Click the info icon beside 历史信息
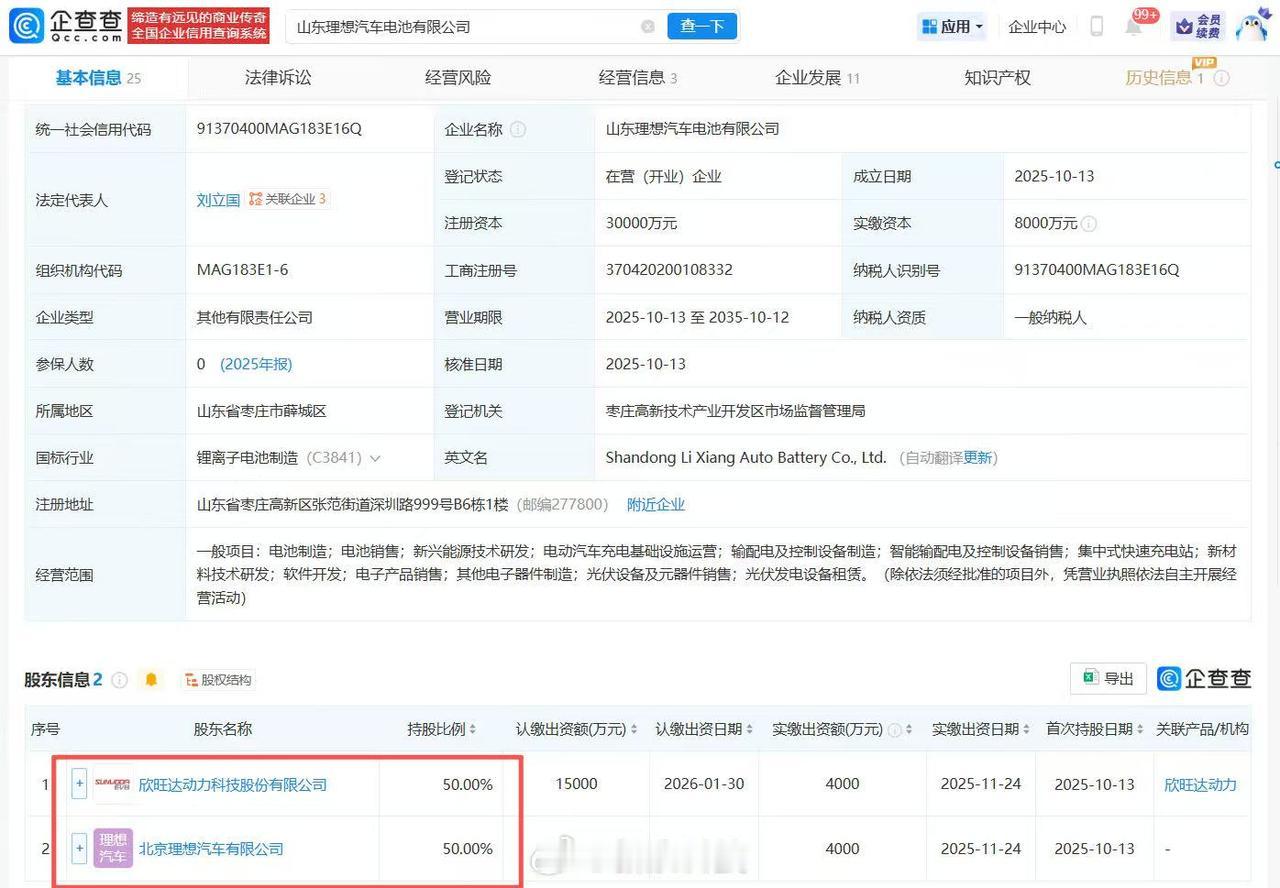This screenshot has height=888, width=1280. pos(1221,78)
